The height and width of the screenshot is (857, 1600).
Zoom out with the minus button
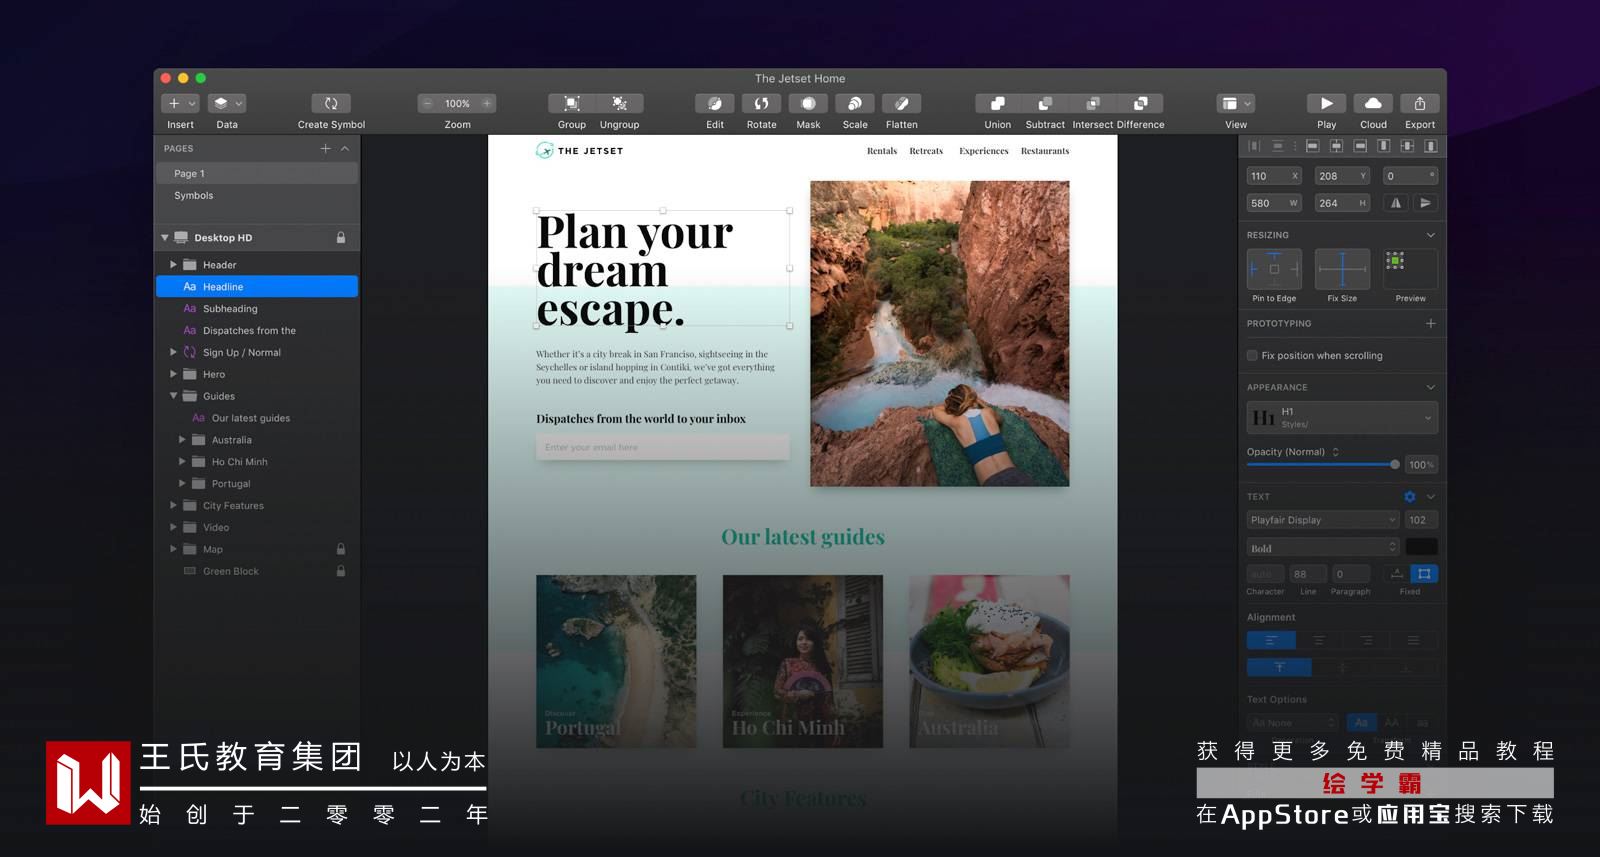point(428,103)
